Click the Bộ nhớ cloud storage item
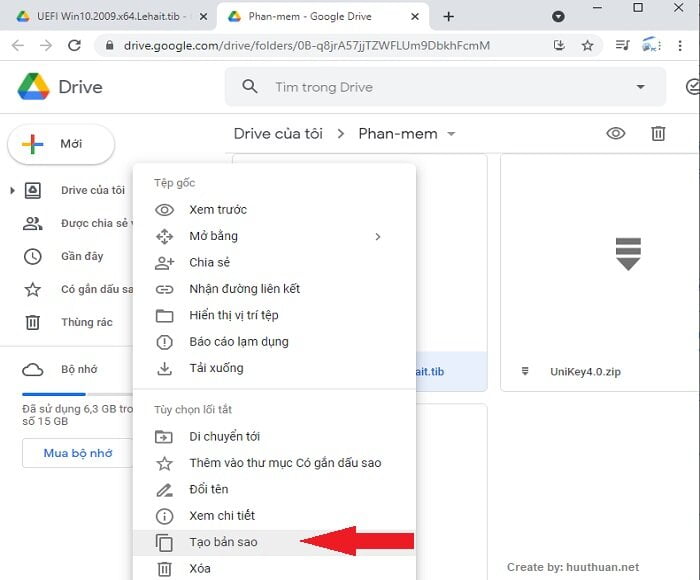The image size is (700, 580). click(x=80, y=369)
